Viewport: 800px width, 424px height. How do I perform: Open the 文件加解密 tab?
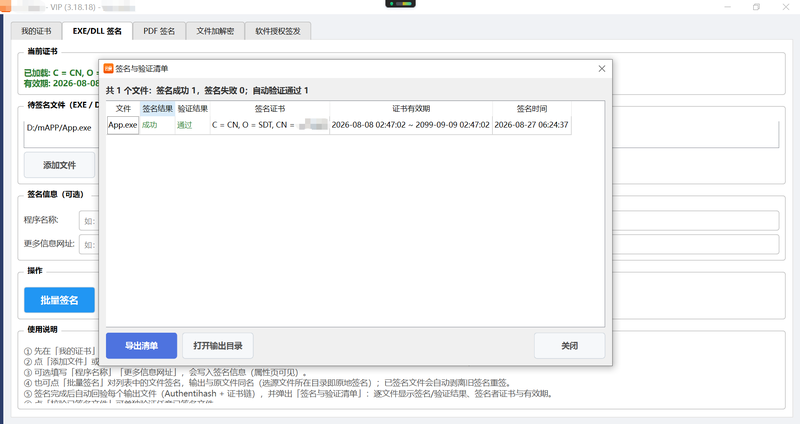coord(215,31)
